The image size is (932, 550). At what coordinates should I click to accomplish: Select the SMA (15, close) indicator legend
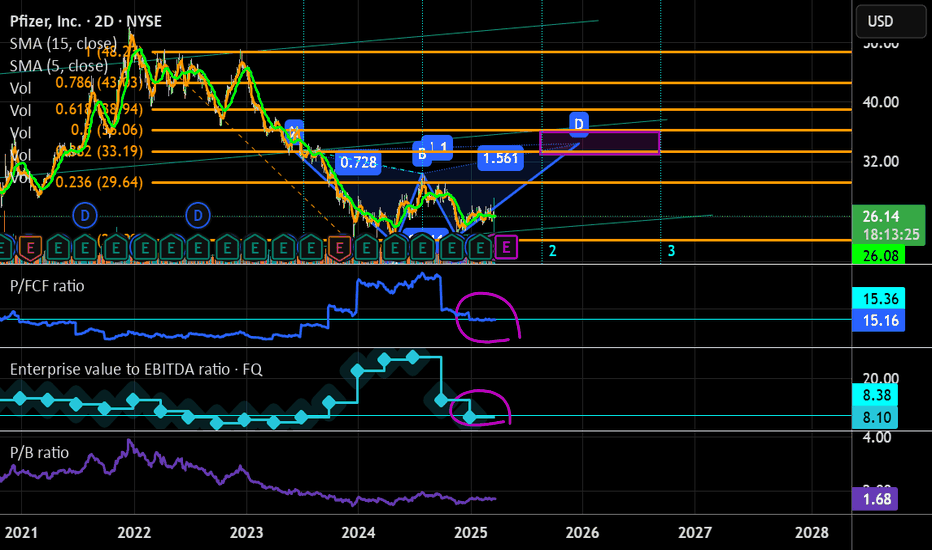[x=63, y=43]
